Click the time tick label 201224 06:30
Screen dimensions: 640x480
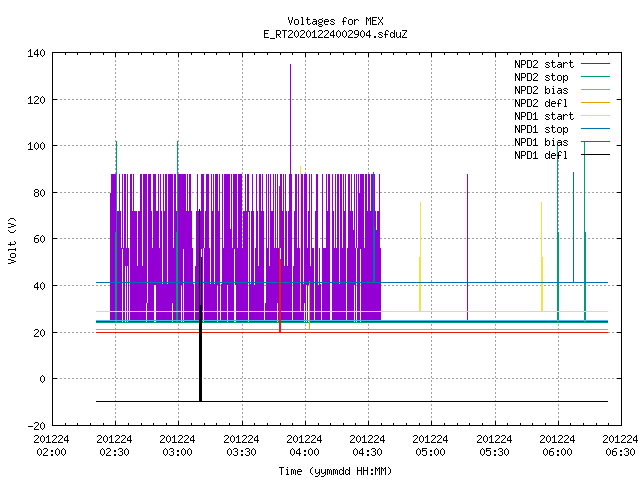[620, 446]
